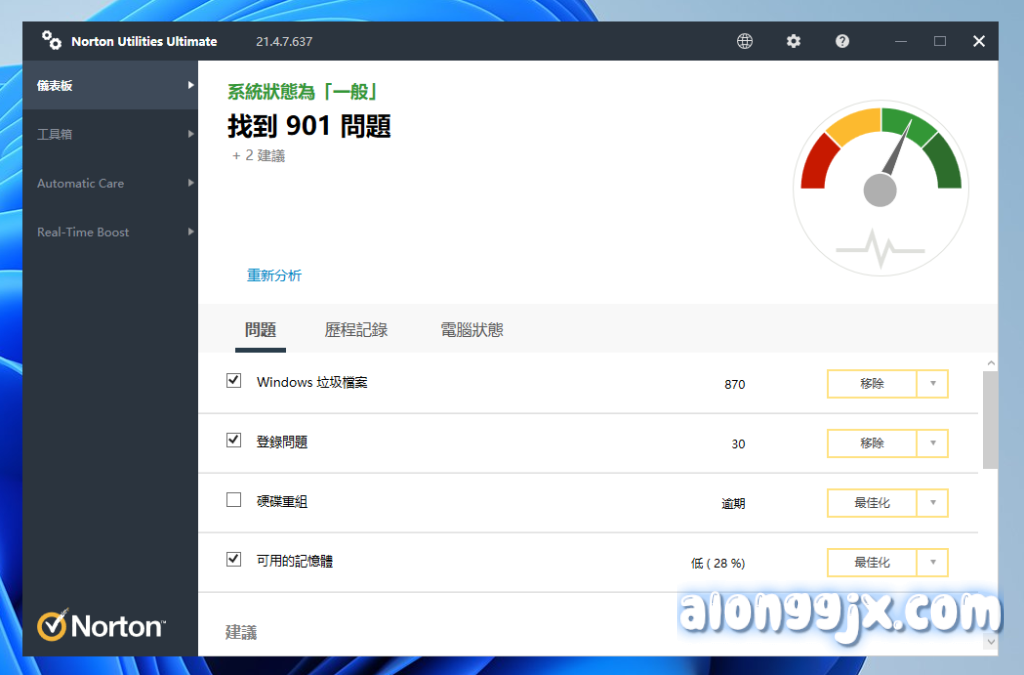Minimize the Norton Utilities window

point(901,41)
